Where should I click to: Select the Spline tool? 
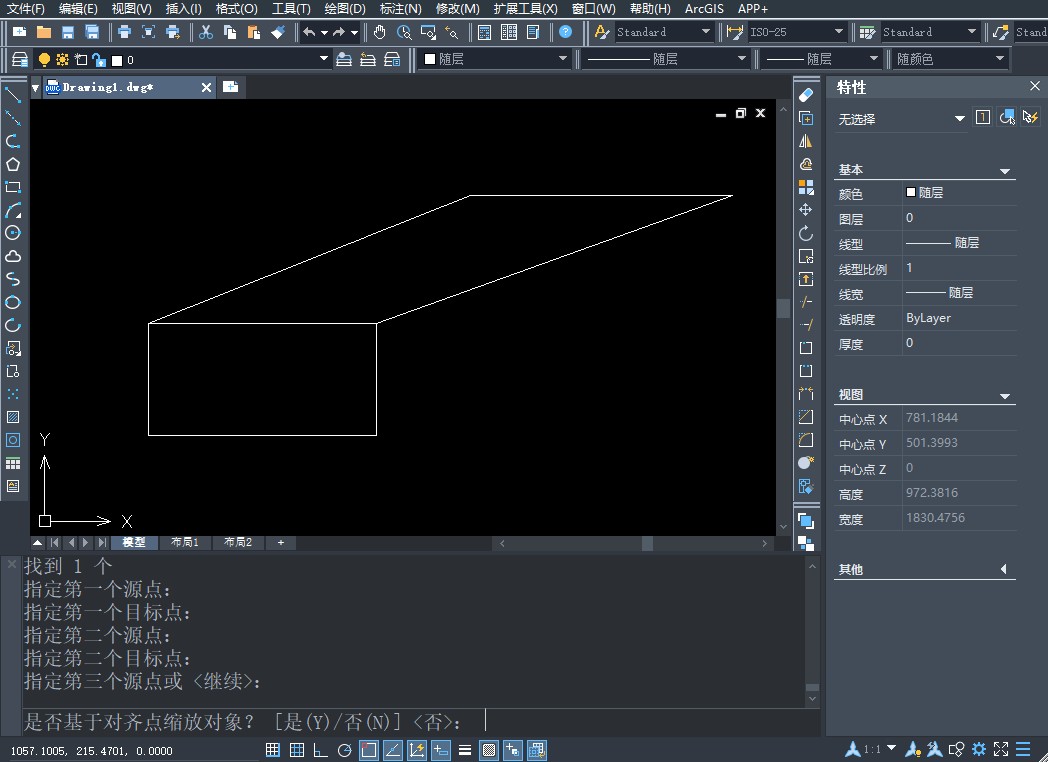pyautogui.click(x=13, y=279)
